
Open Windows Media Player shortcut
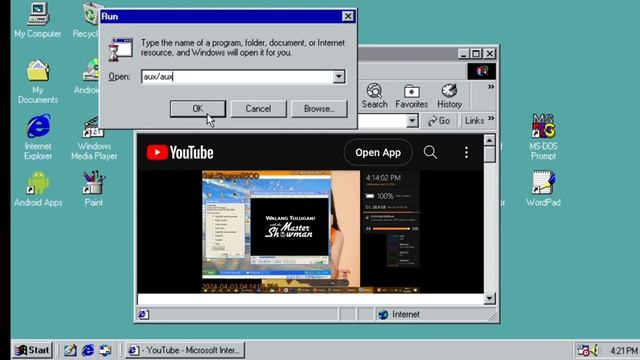(x=94, y=139)
